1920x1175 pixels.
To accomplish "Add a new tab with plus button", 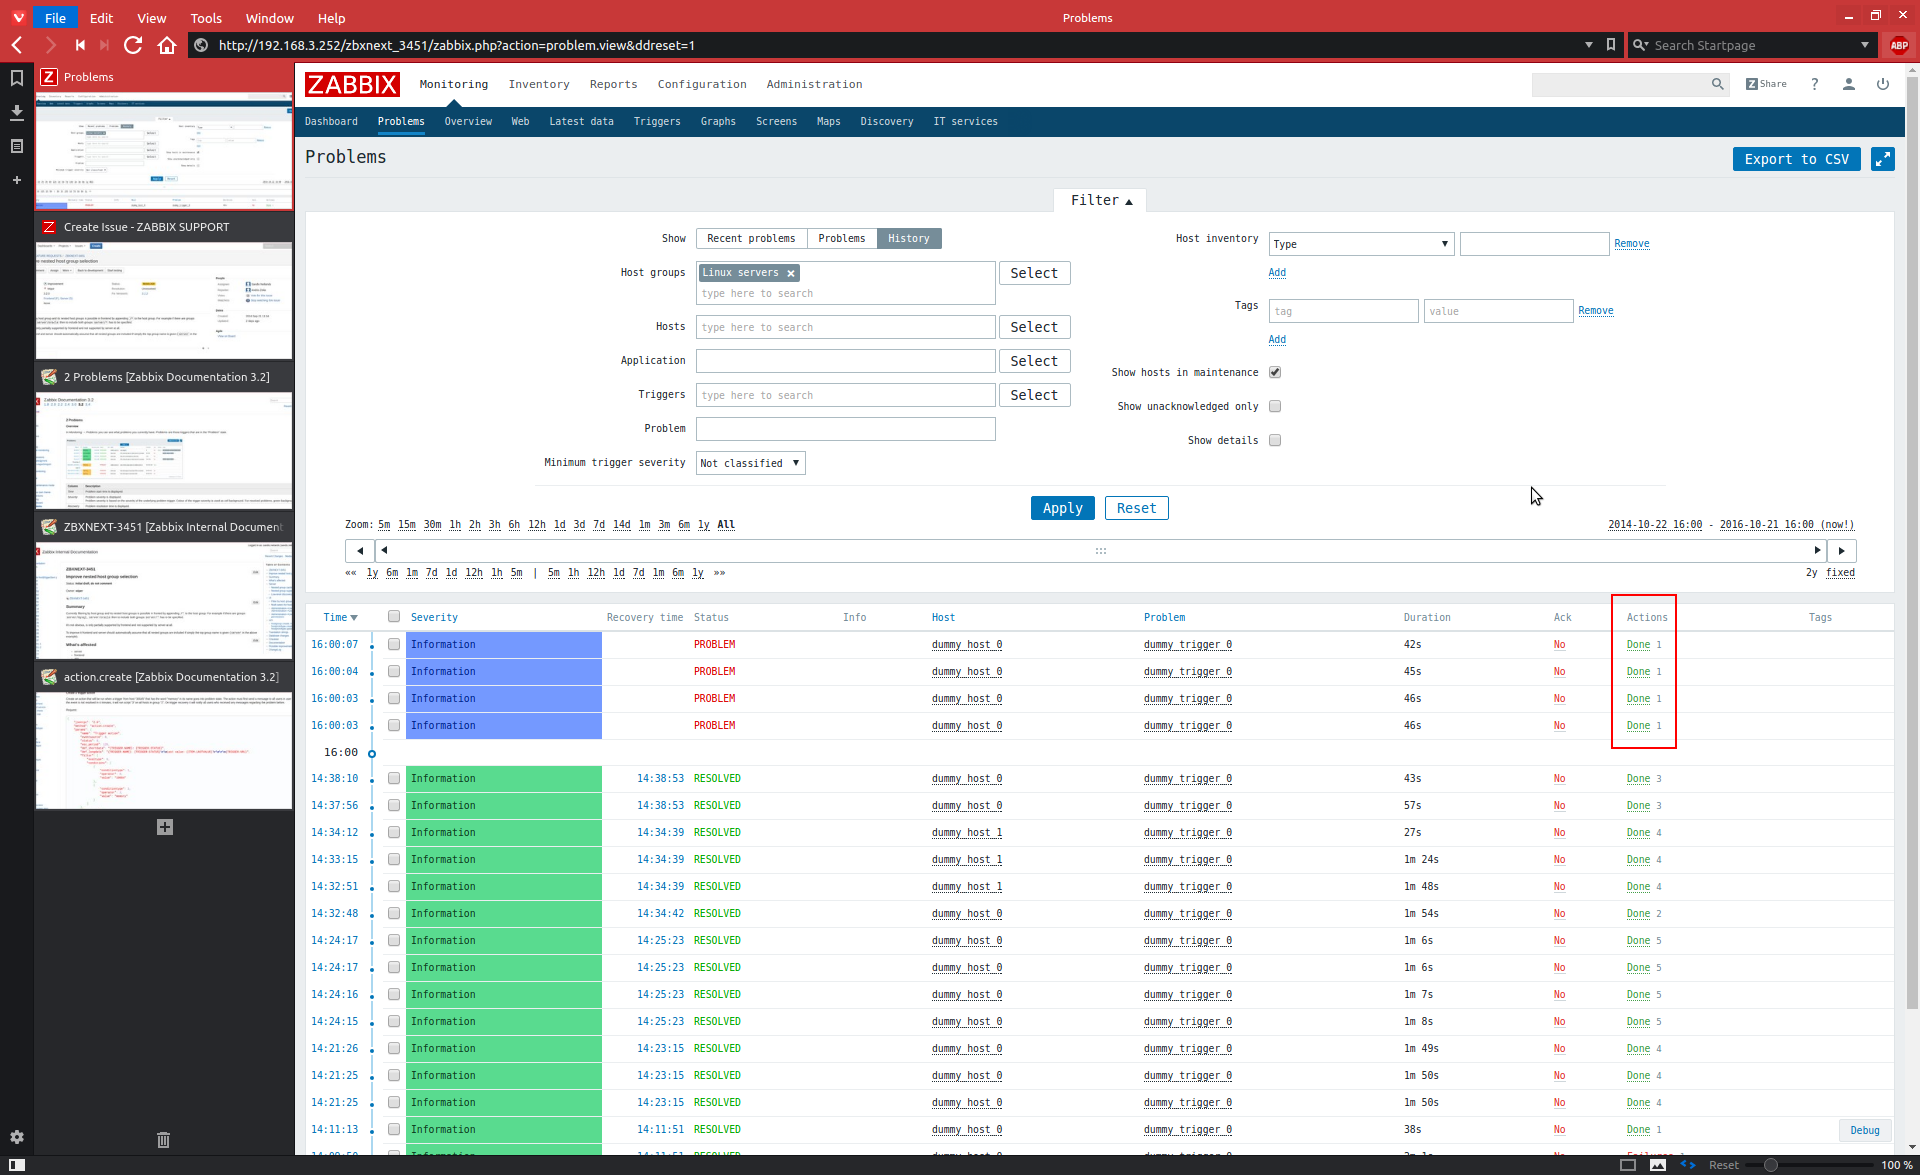I will 165,827.
